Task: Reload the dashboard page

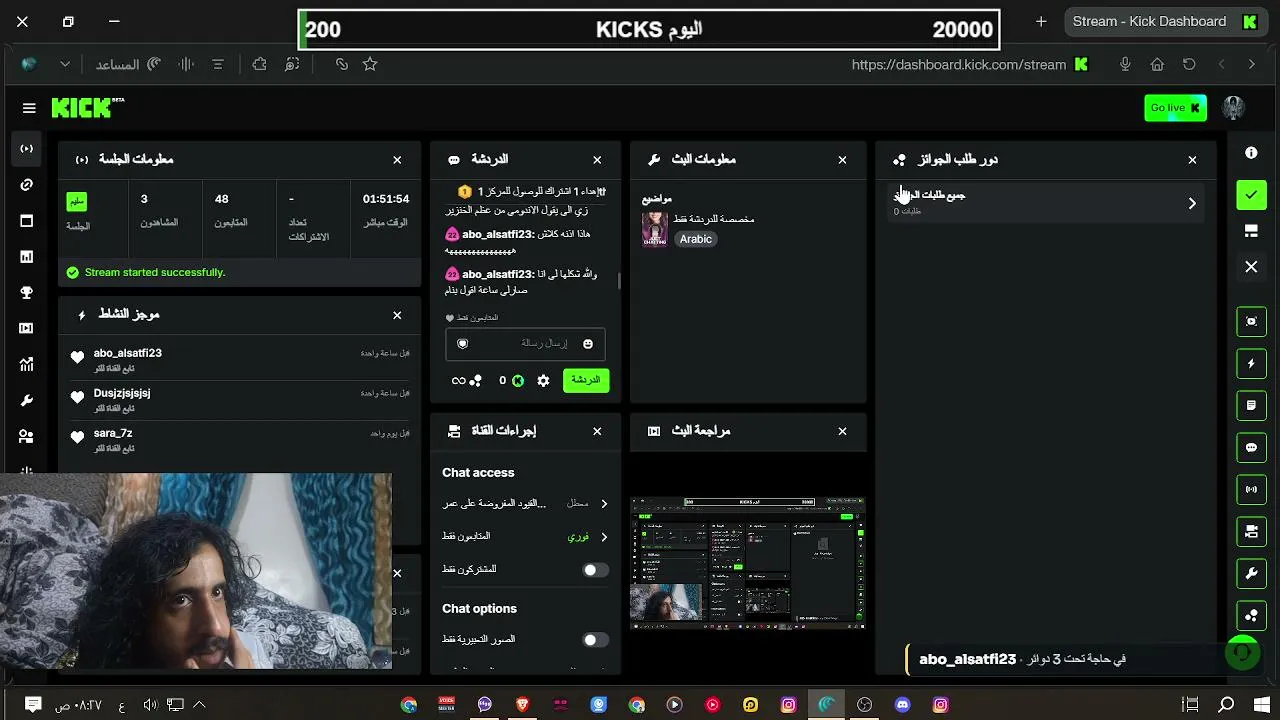Action: pos(1189,64)
